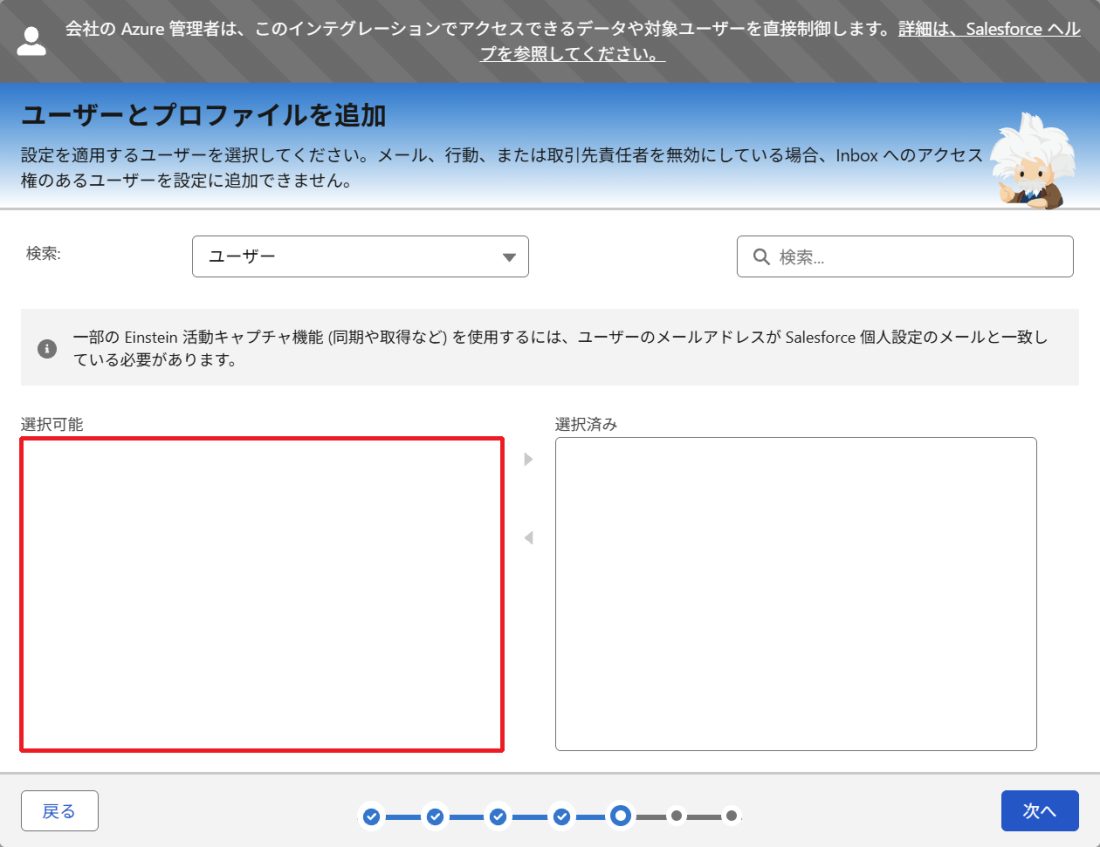Click the first completed progress step
This screenshot has height=847, width=1100.
coord(372,816)
